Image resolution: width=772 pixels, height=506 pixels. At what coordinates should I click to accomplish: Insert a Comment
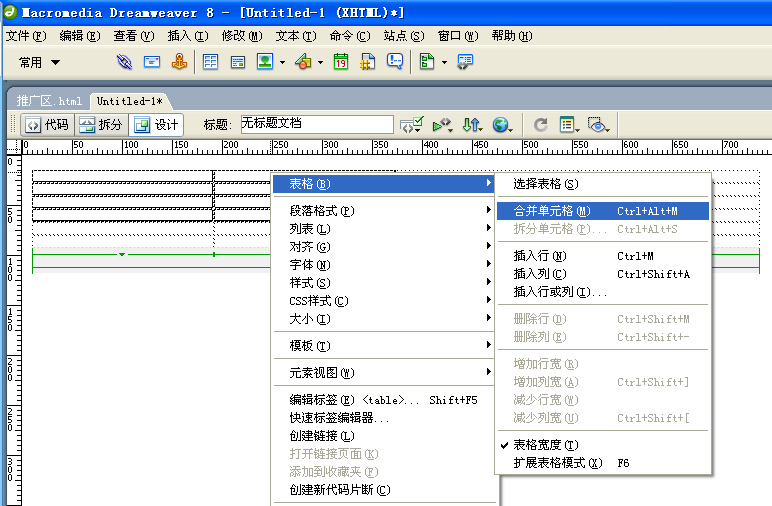[x=395, y=62]
